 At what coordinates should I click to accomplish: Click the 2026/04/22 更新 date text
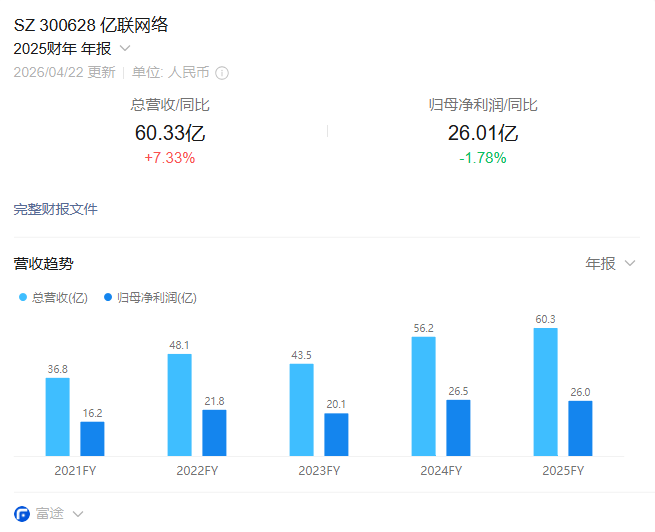64,72
